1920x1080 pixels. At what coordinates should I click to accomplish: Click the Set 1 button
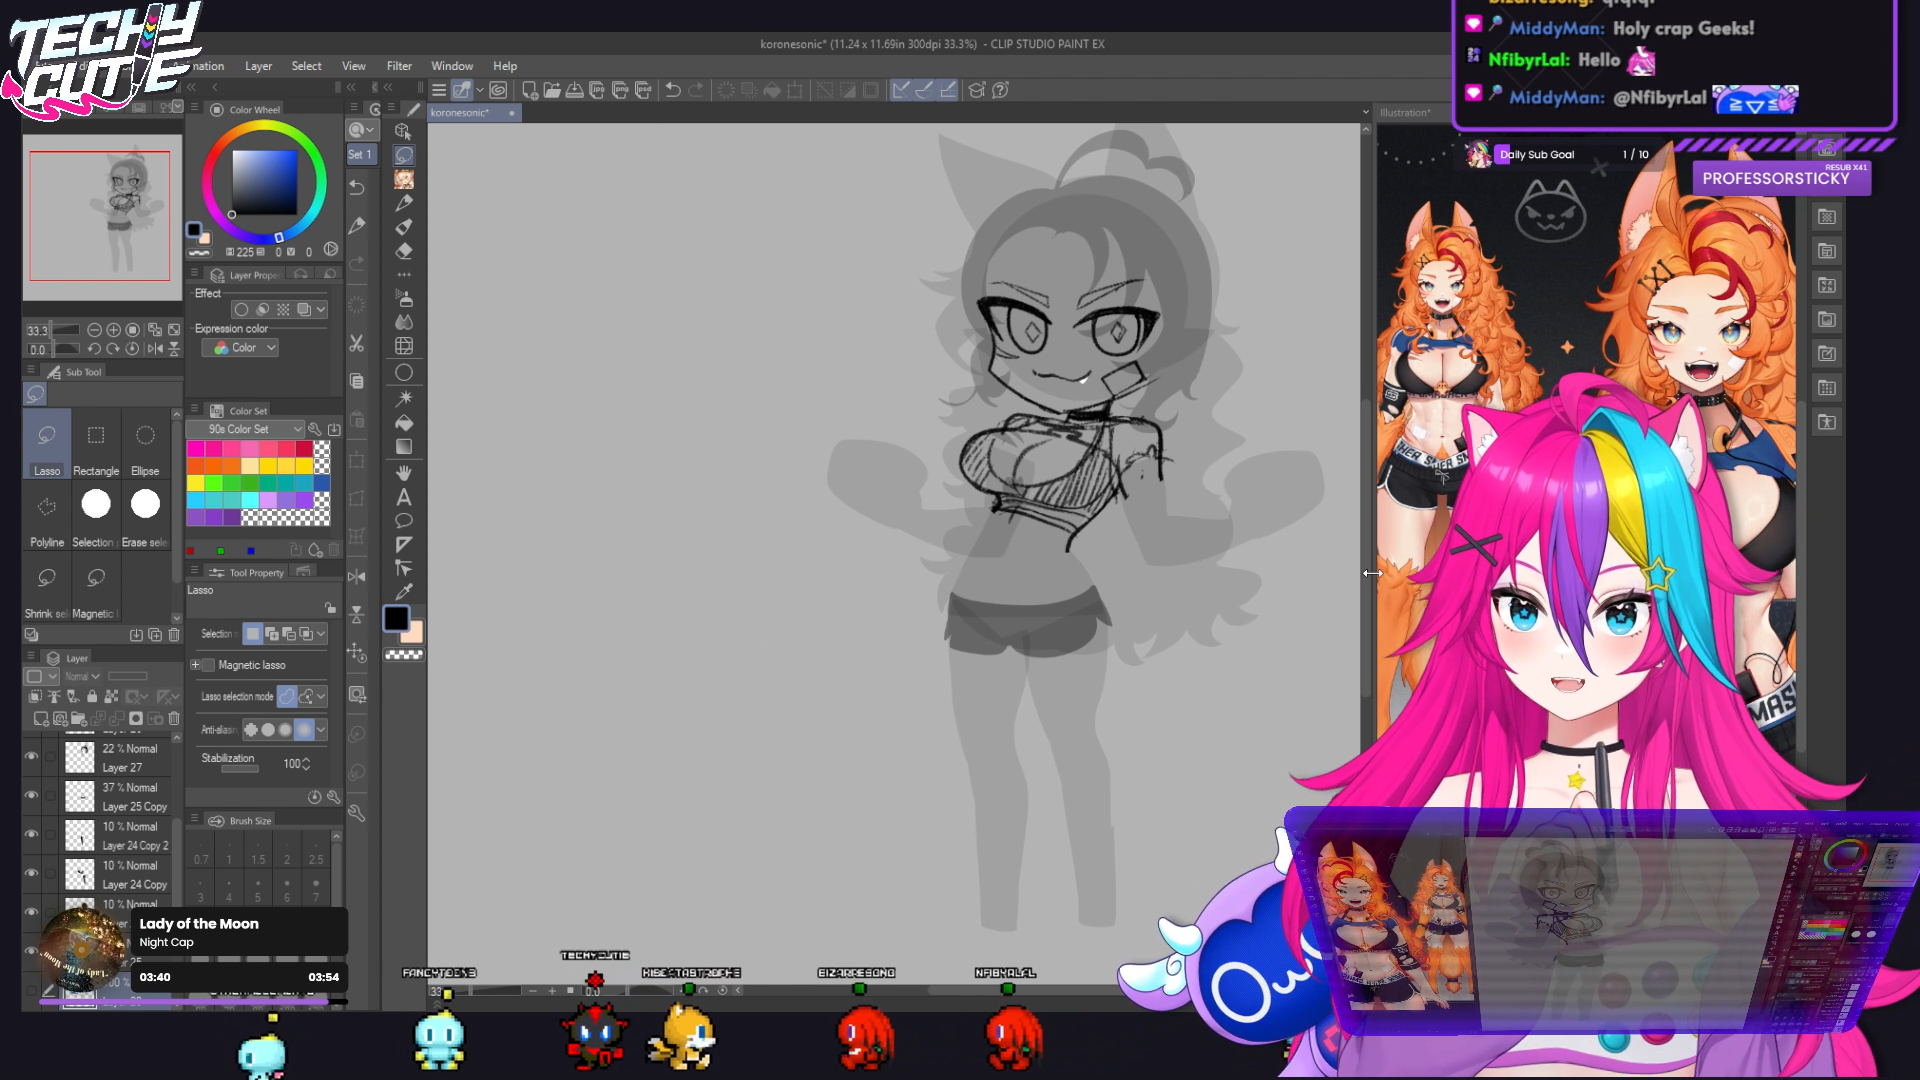[359, 154]
